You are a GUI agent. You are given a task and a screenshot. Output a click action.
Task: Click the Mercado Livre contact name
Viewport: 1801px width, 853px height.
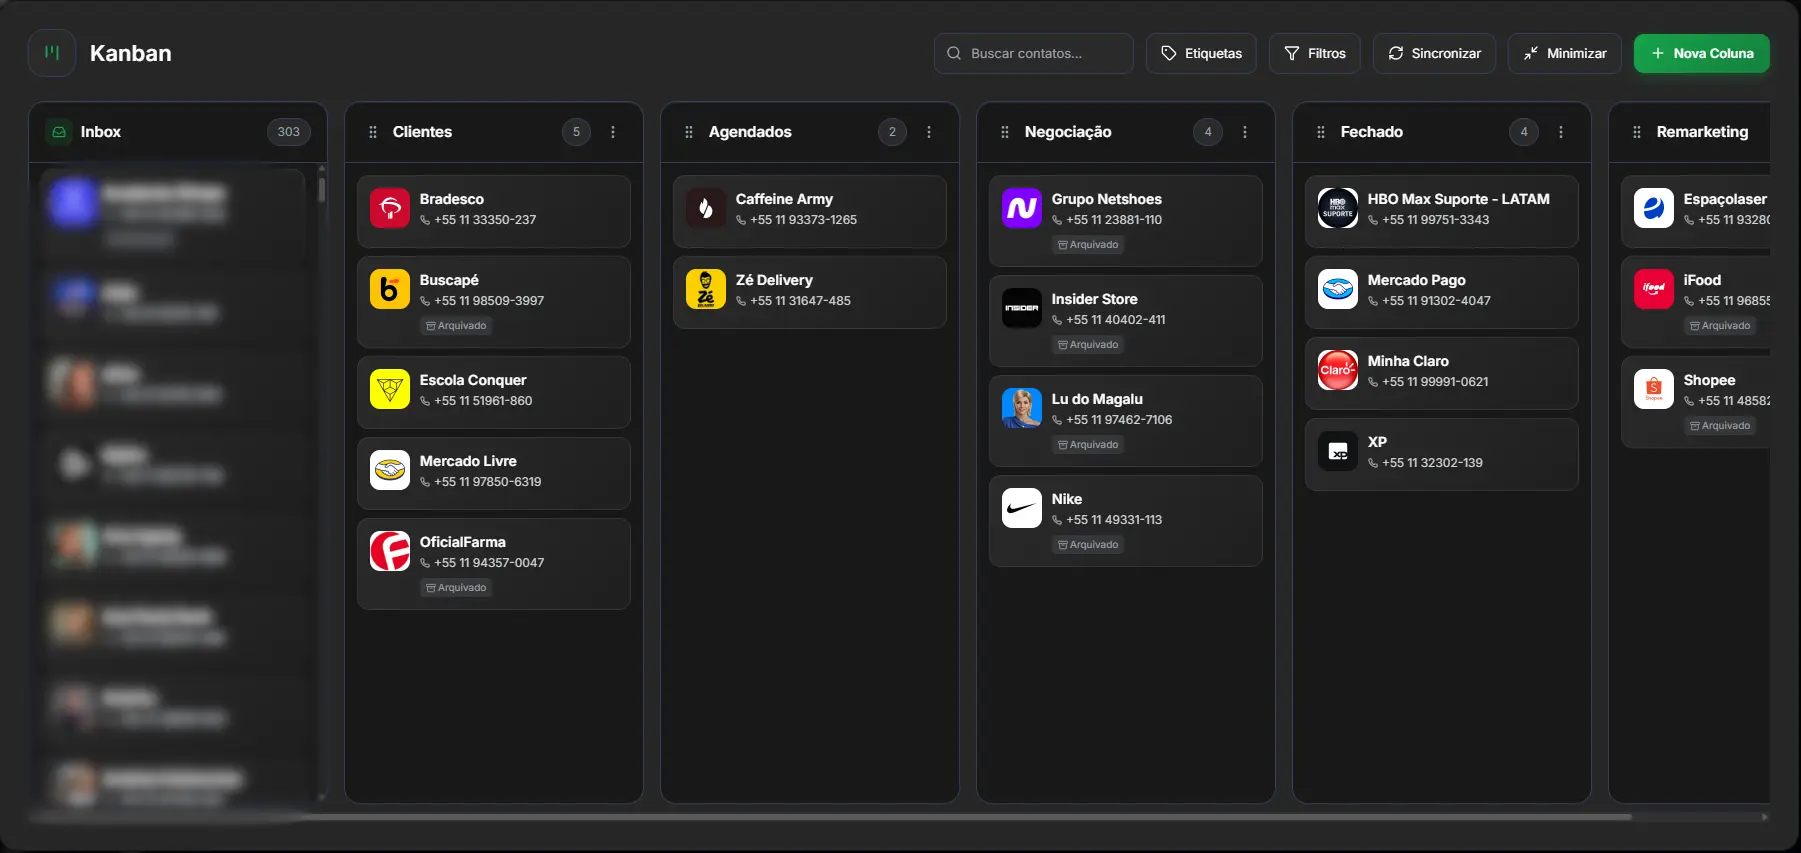pos(468,461)
